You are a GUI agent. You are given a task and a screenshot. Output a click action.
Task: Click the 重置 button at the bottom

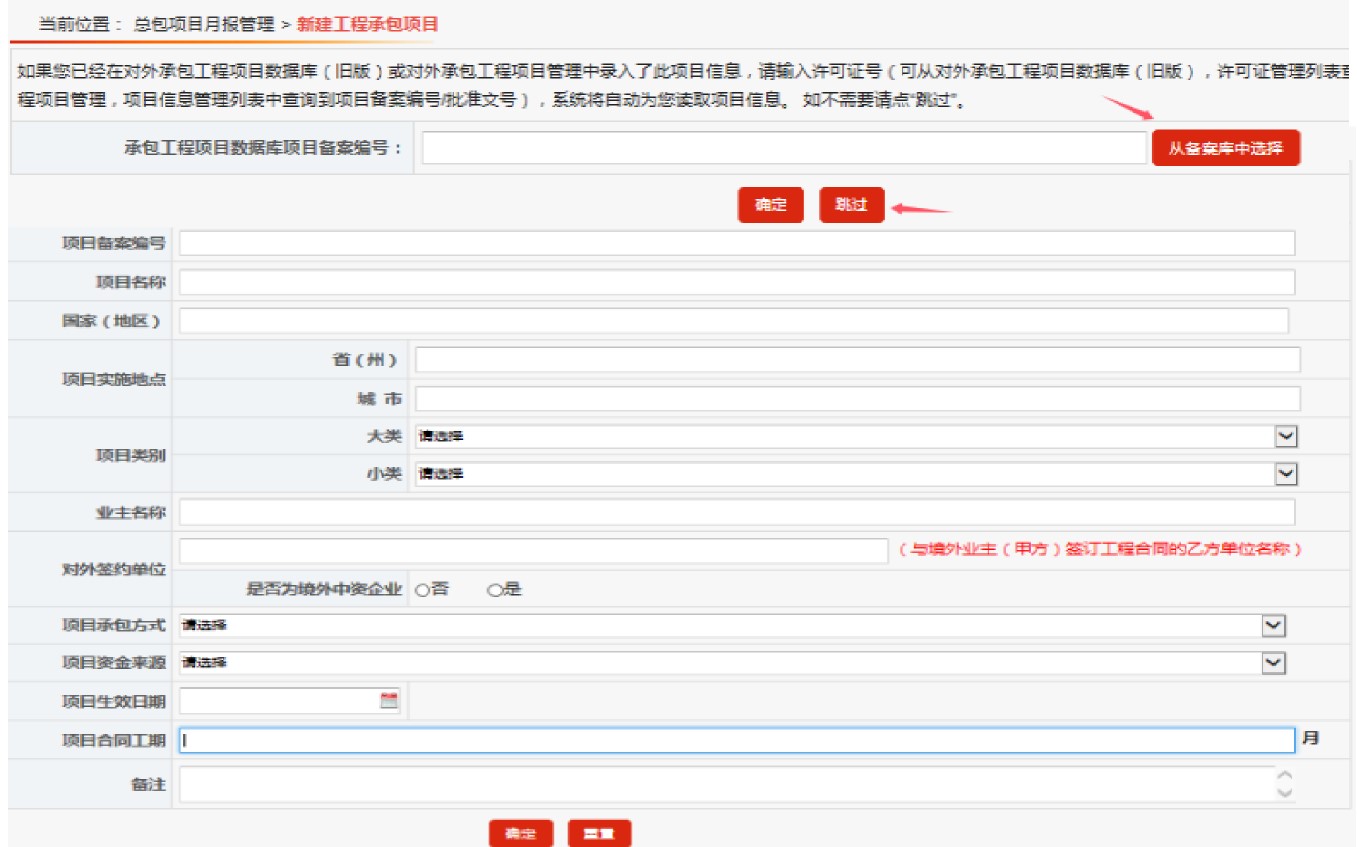599,834
